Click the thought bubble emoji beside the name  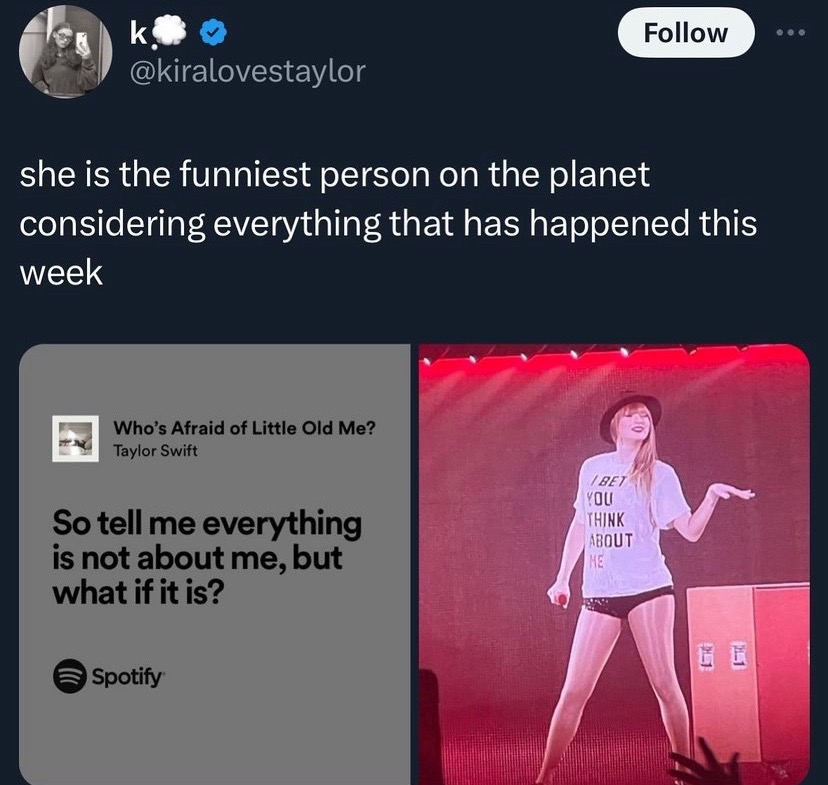pyautogui.click(x=173, y=35)
